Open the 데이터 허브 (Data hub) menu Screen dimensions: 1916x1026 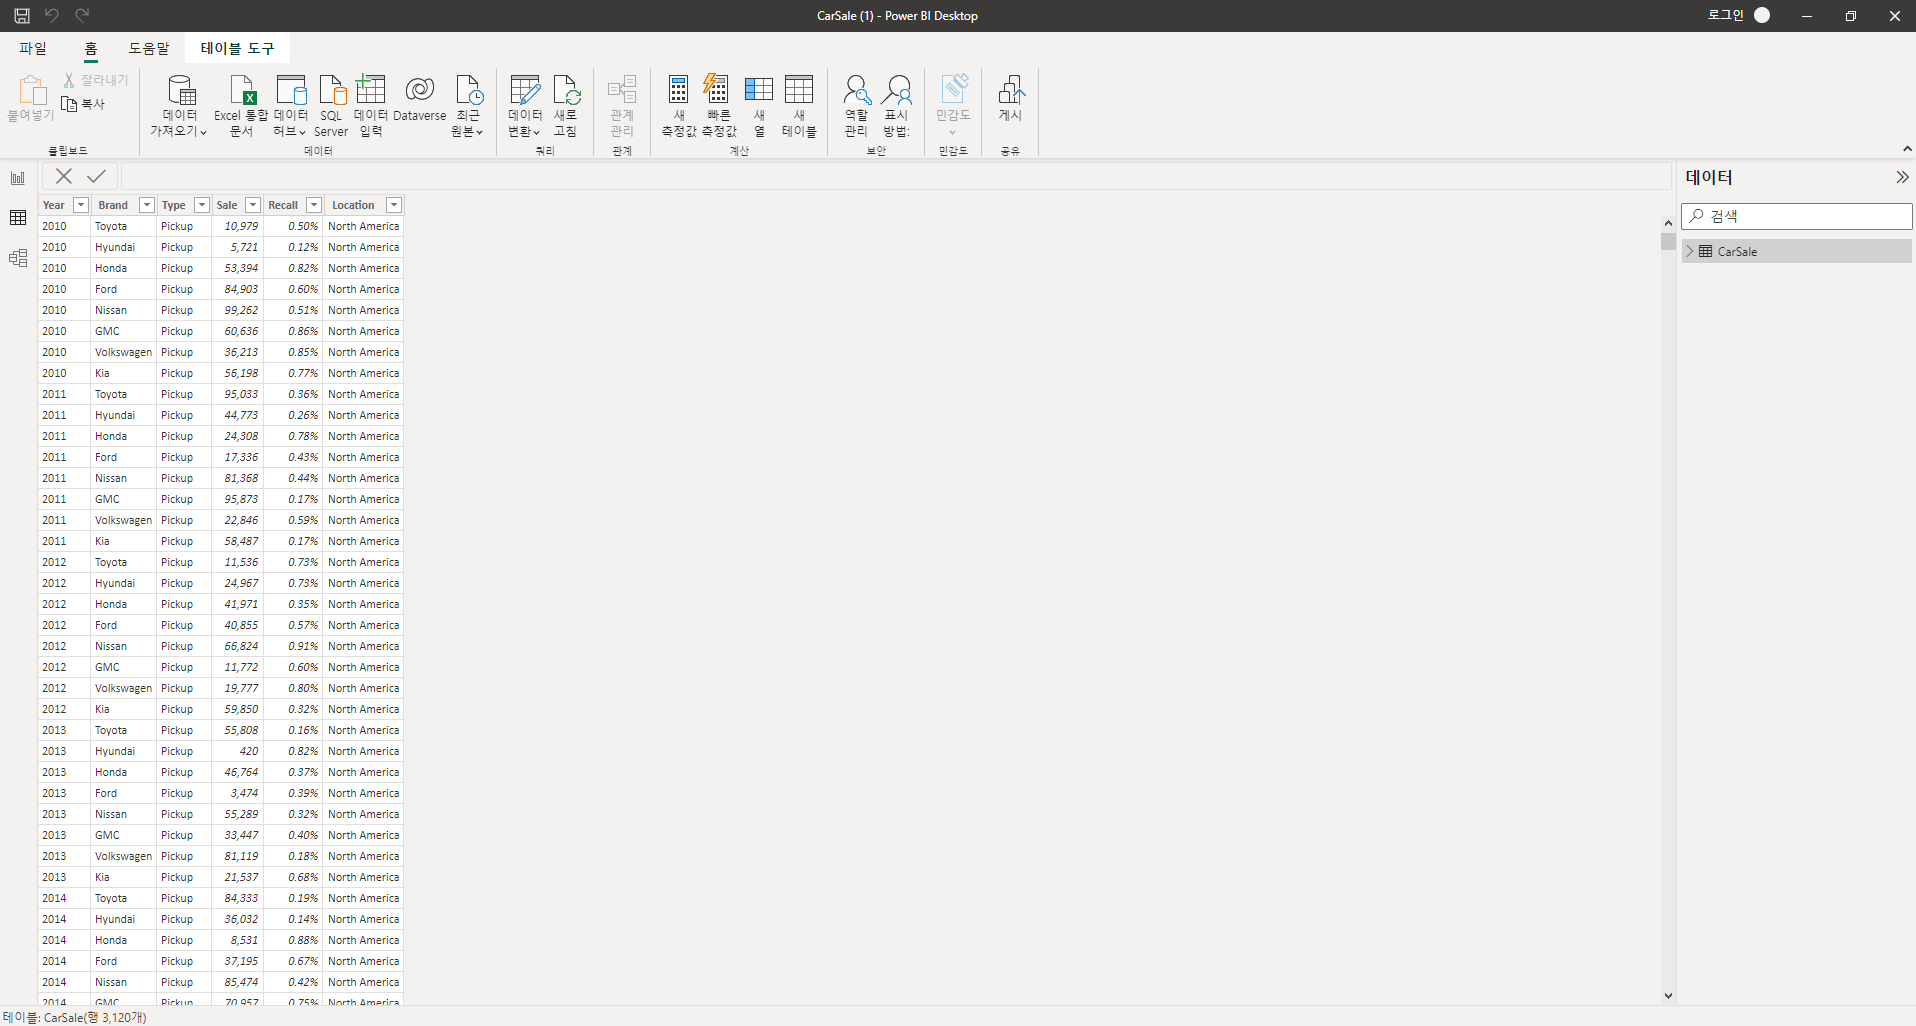tap(291, 106)
